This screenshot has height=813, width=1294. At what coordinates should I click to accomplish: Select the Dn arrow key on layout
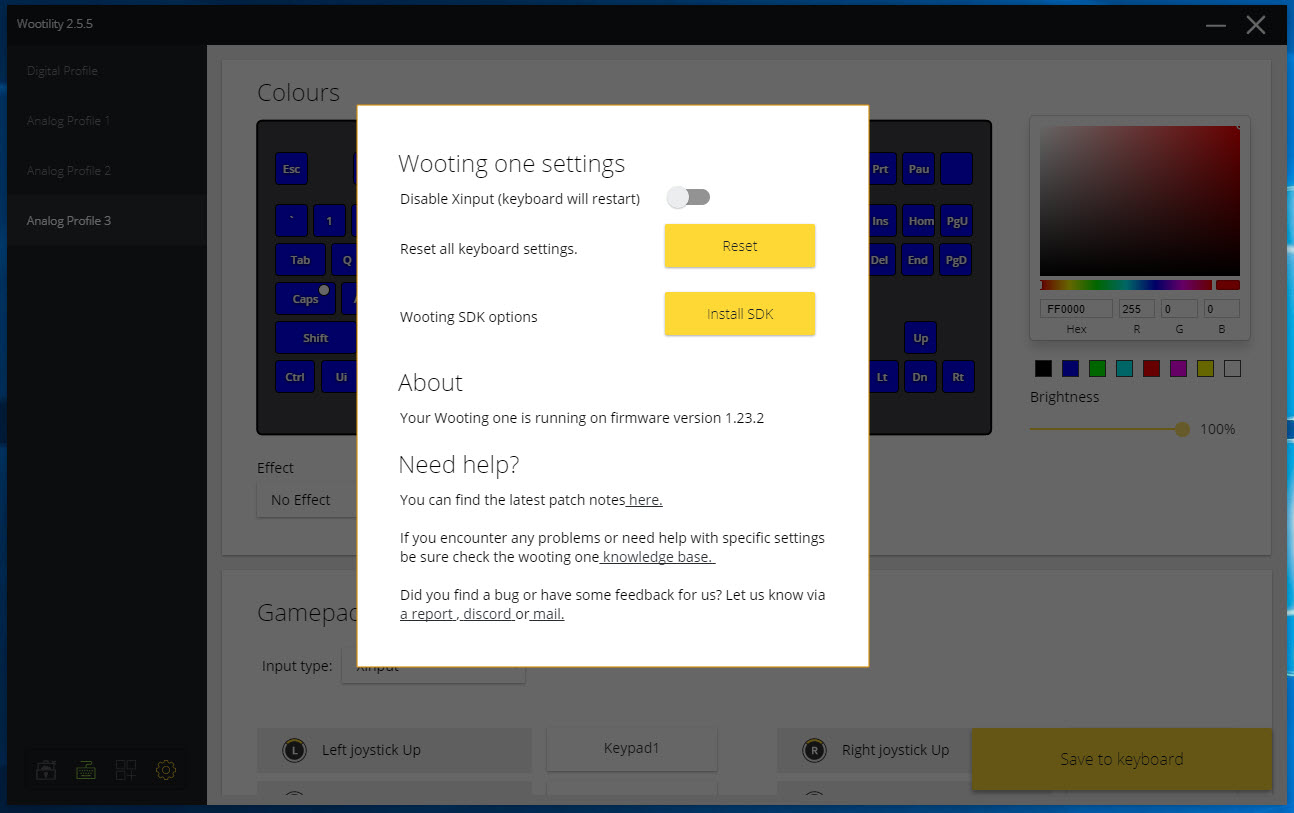tap(920, 377)
